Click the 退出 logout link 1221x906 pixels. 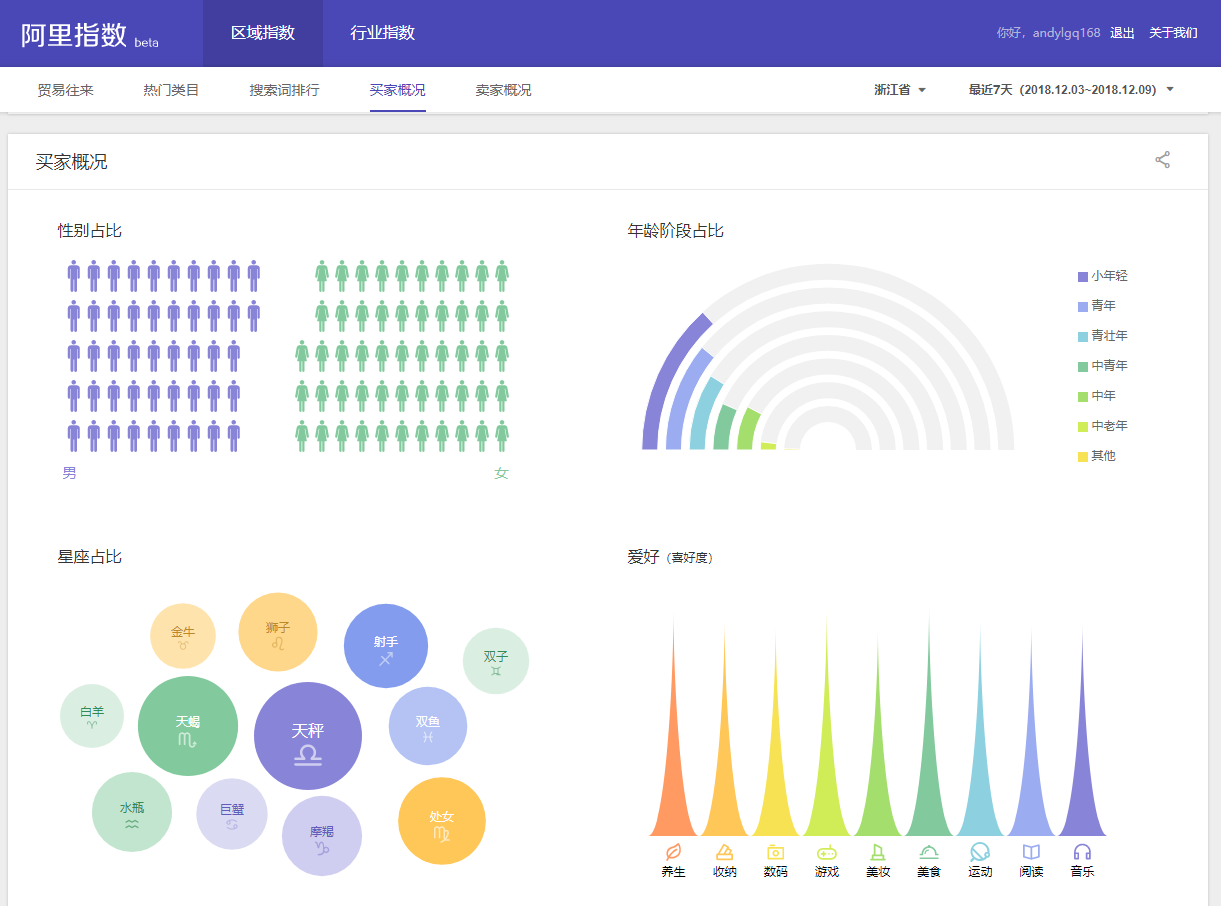[1122, 33]
